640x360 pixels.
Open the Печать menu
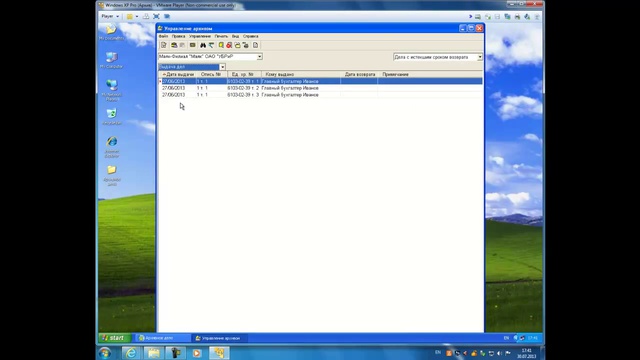click(x=221, y=36)
